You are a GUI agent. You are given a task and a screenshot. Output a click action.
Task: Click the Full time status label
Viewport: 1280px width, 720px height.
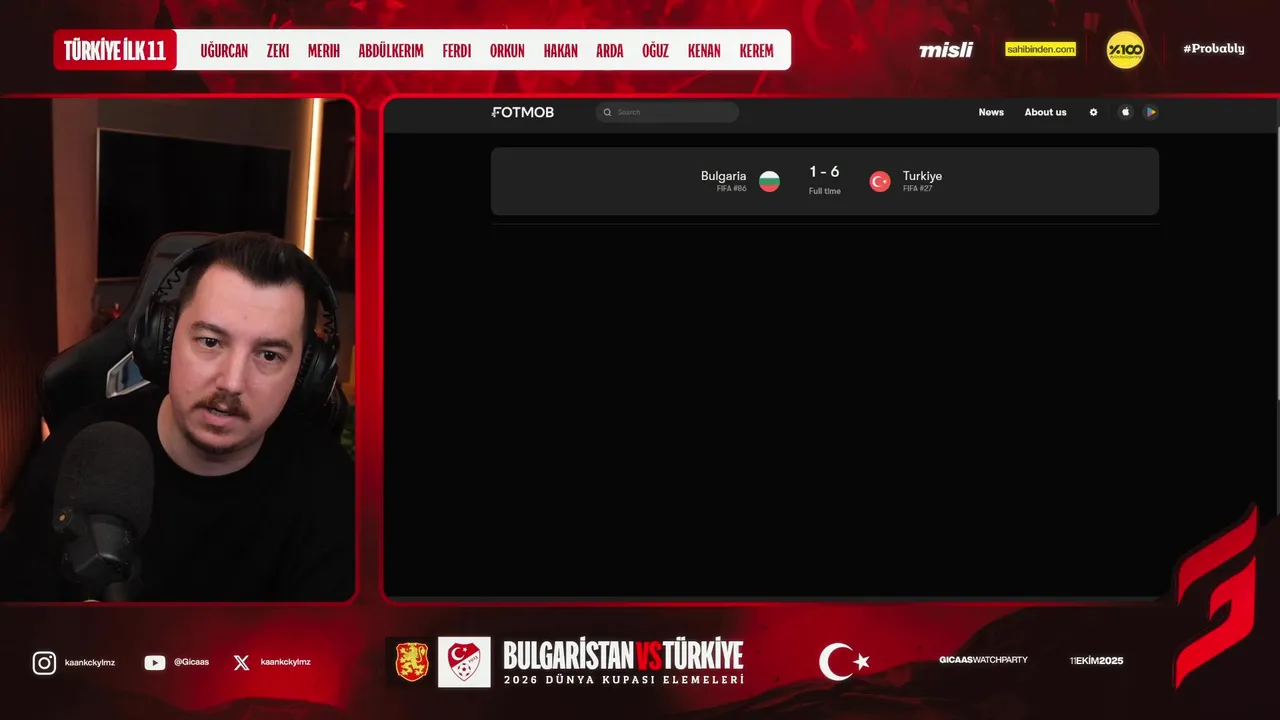tap(825, 191)
